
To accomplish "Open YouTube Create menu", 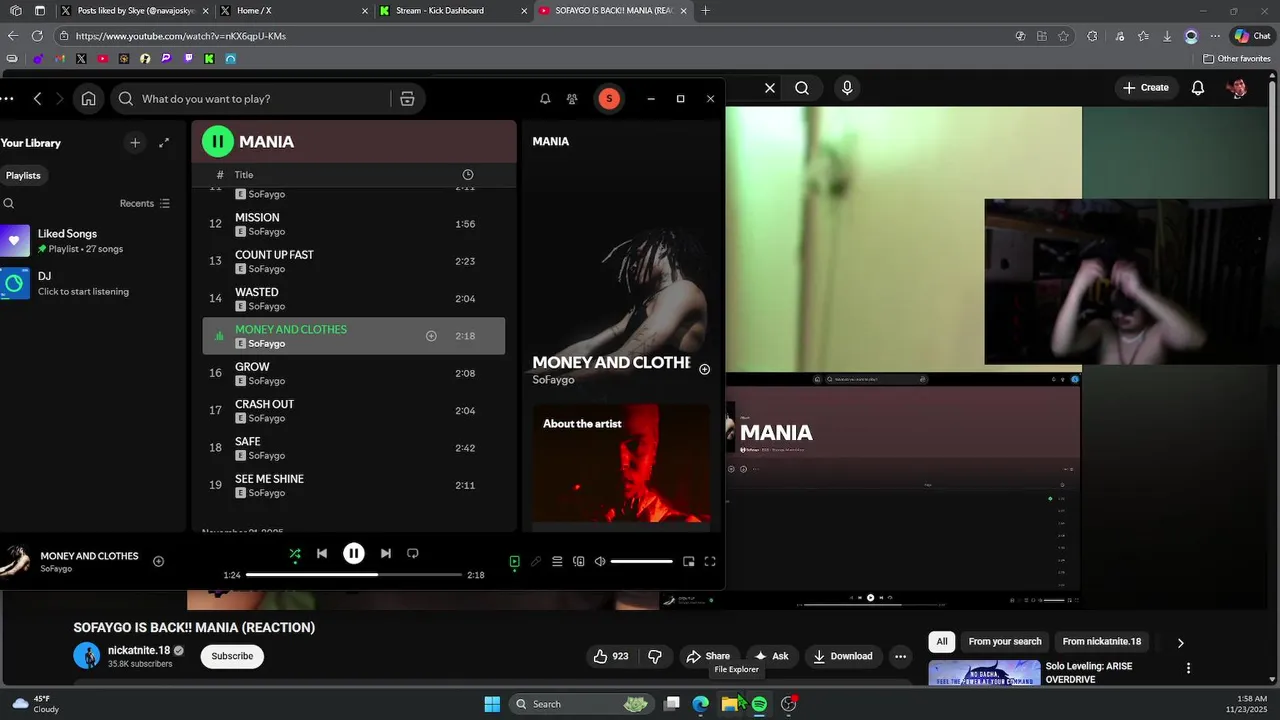I will (1146, 88).
